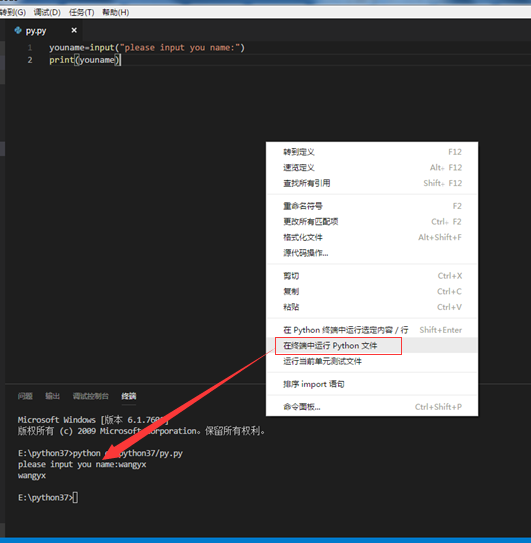
Task: Switch to the 终端 panel tab
Action: coord(129,396)
